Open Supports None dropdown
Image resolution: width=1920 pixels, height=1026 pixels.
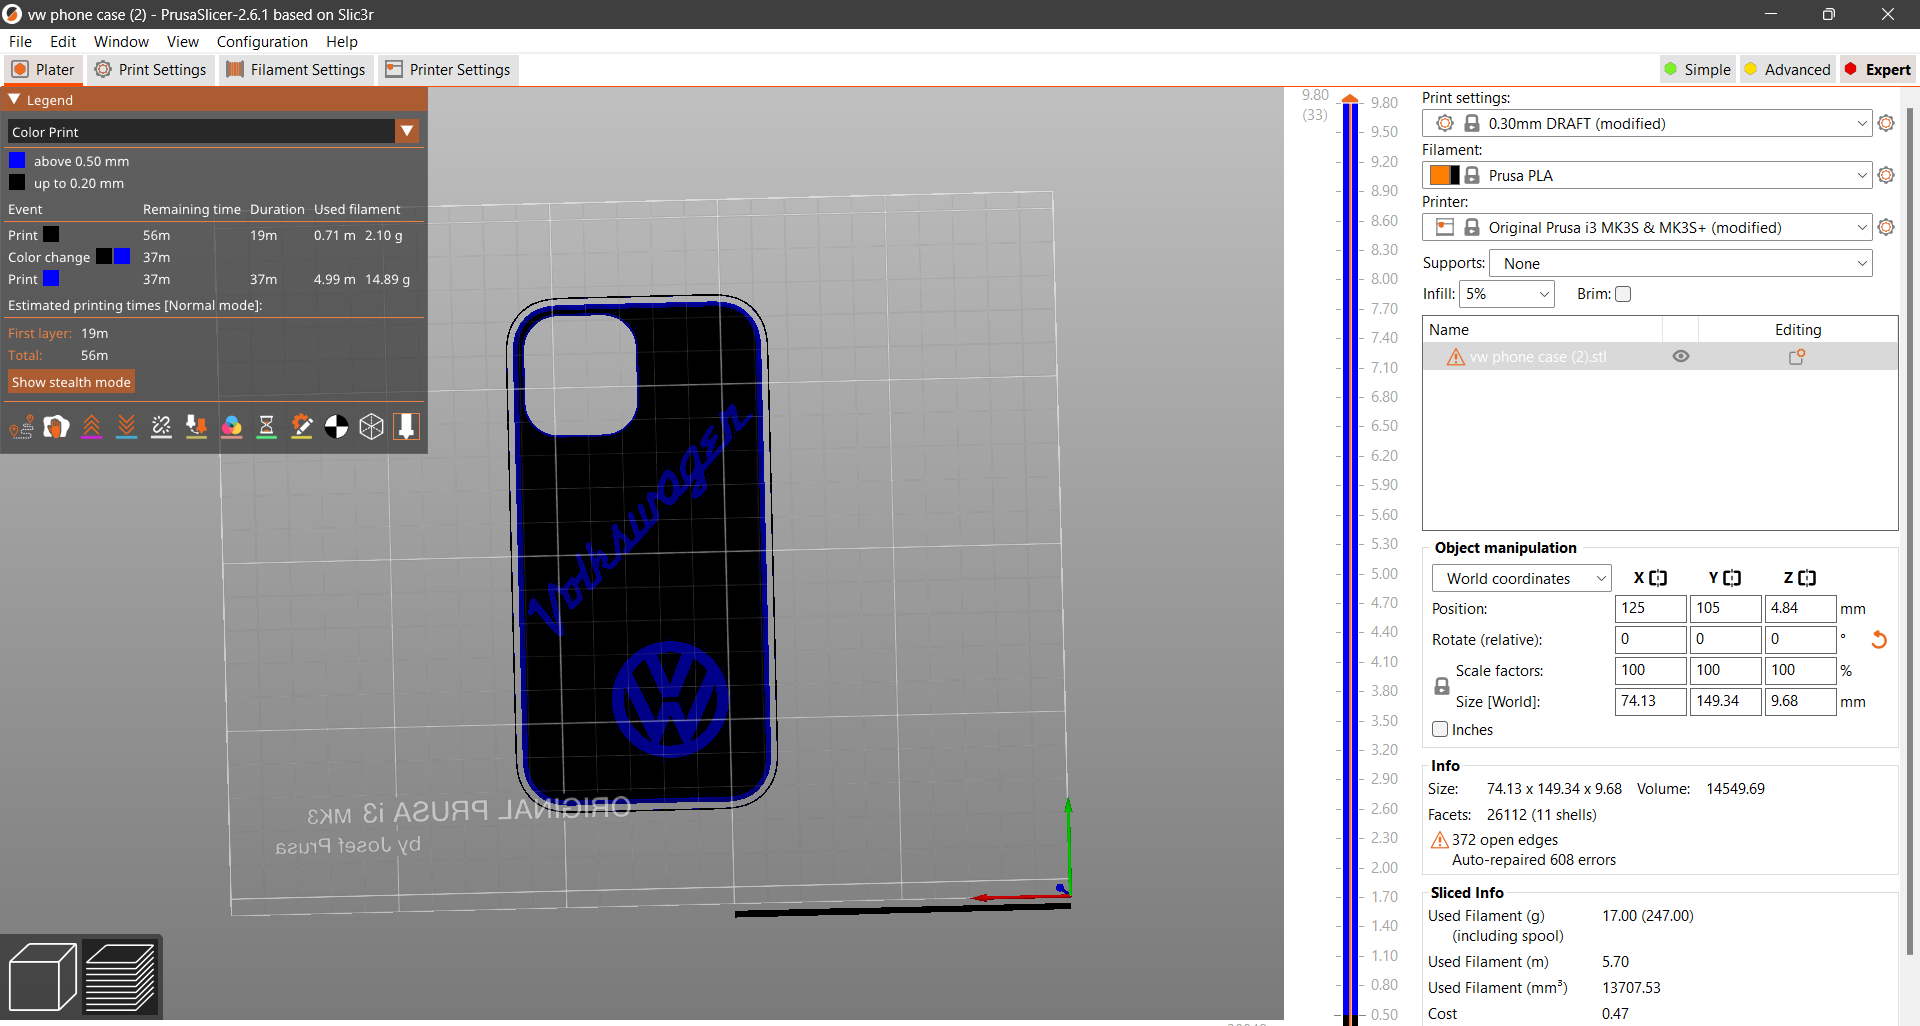[1681, 263]
